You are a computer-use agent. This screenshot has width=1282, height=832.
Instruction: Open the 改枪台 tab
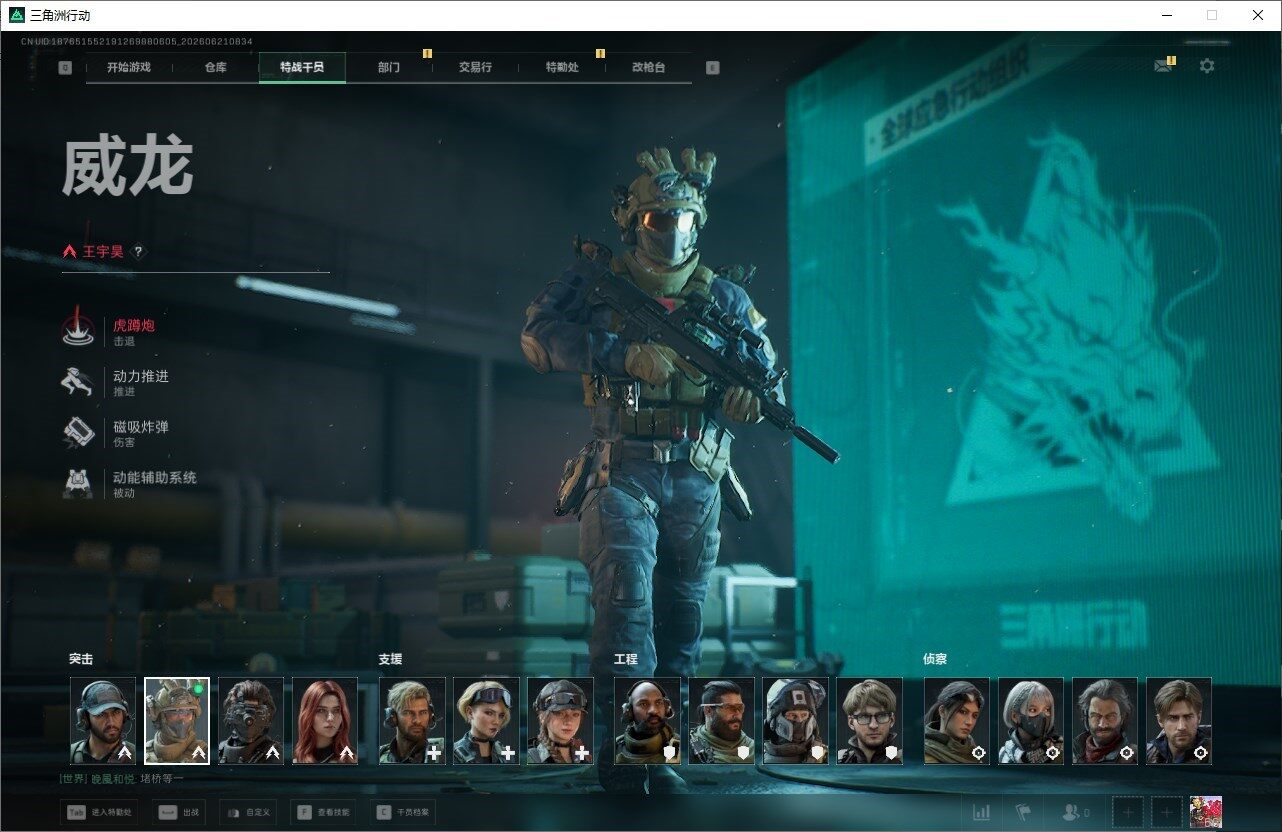pyautogui.click(x=648, y=67)
